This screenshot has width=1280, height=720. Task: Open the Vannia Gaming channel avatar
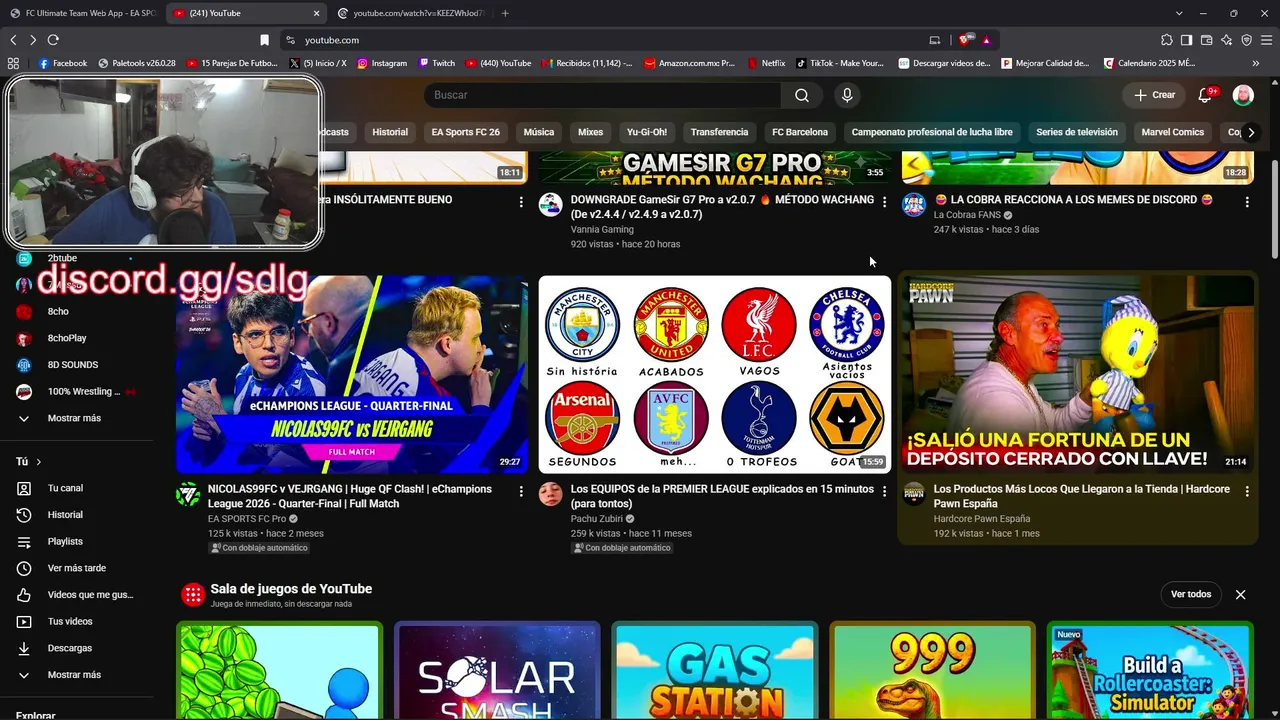(x=551, y=205)
